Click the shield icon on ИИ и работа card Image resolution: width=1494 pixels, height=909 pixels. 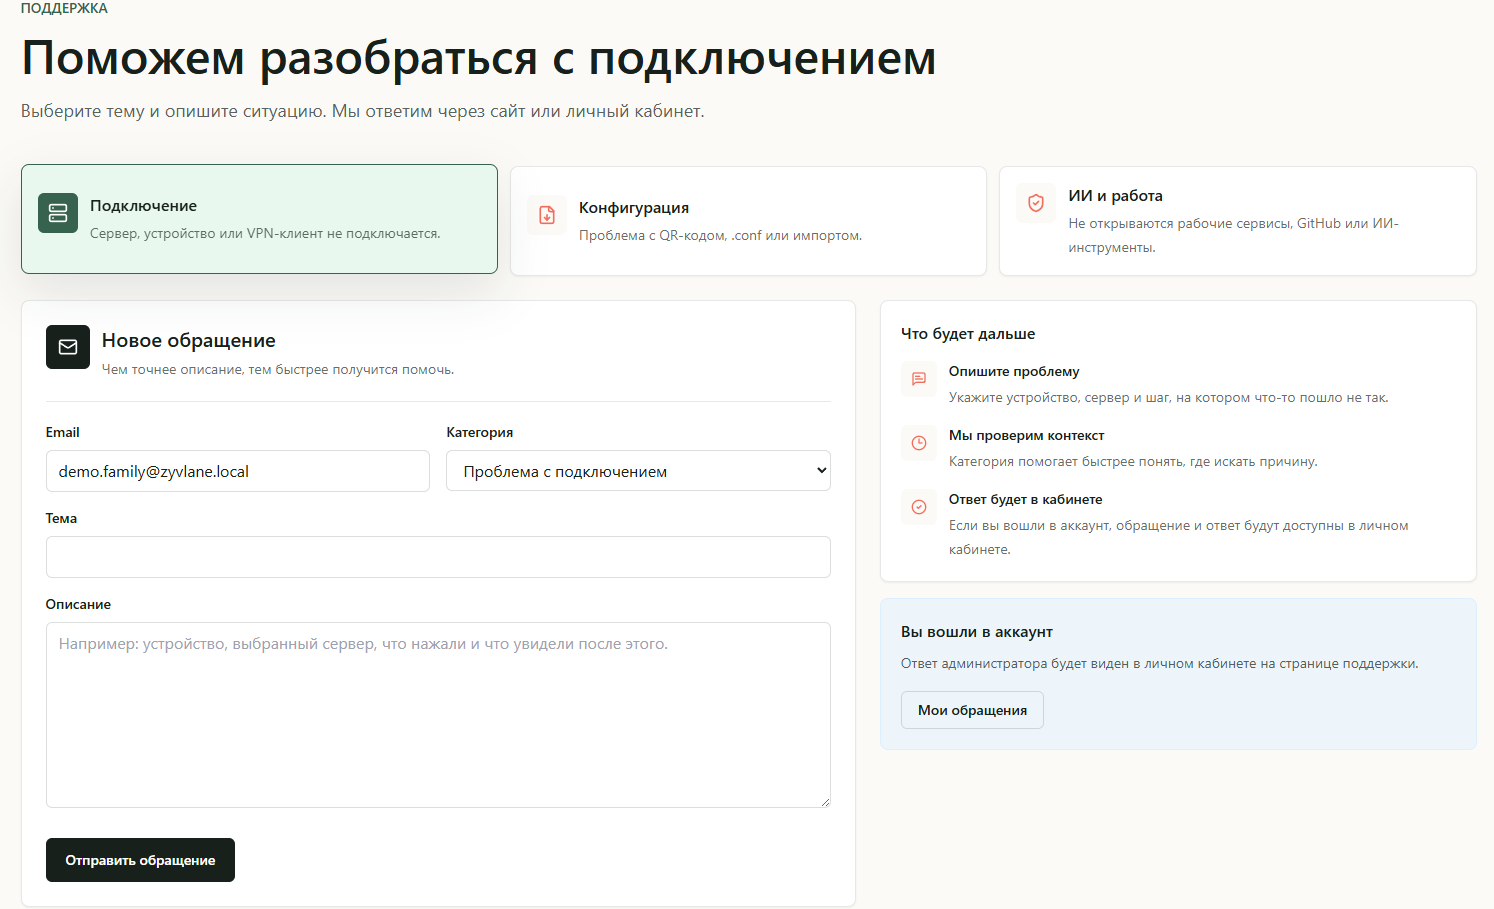pos(1036,203)
